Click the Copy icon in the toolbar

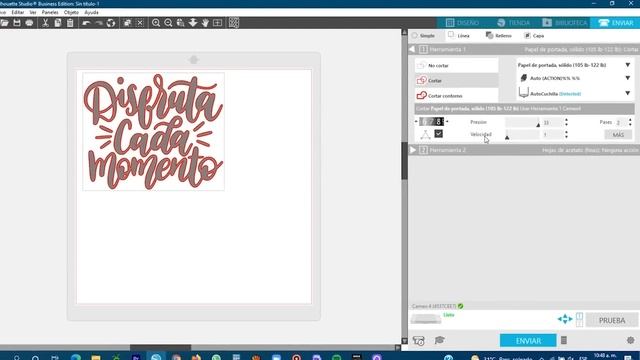pos(58,23)
